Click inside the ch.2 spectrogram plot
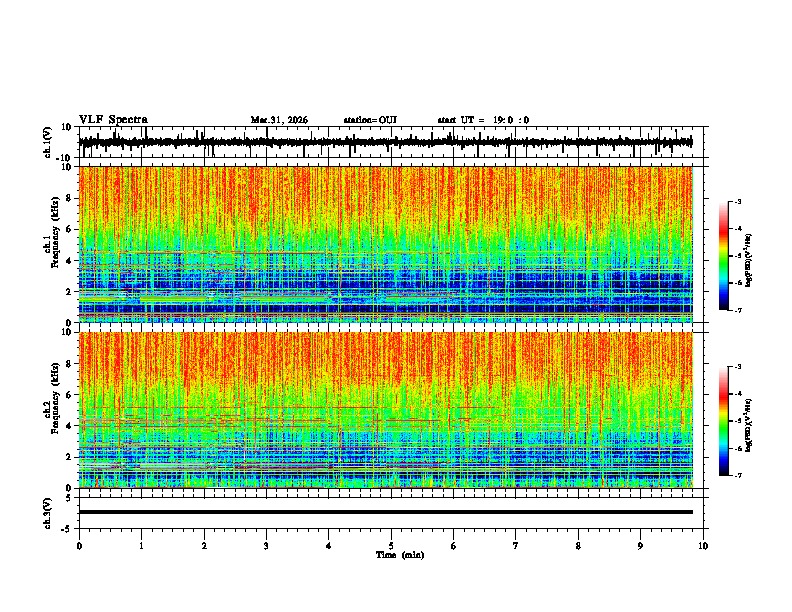 point(385,410)
